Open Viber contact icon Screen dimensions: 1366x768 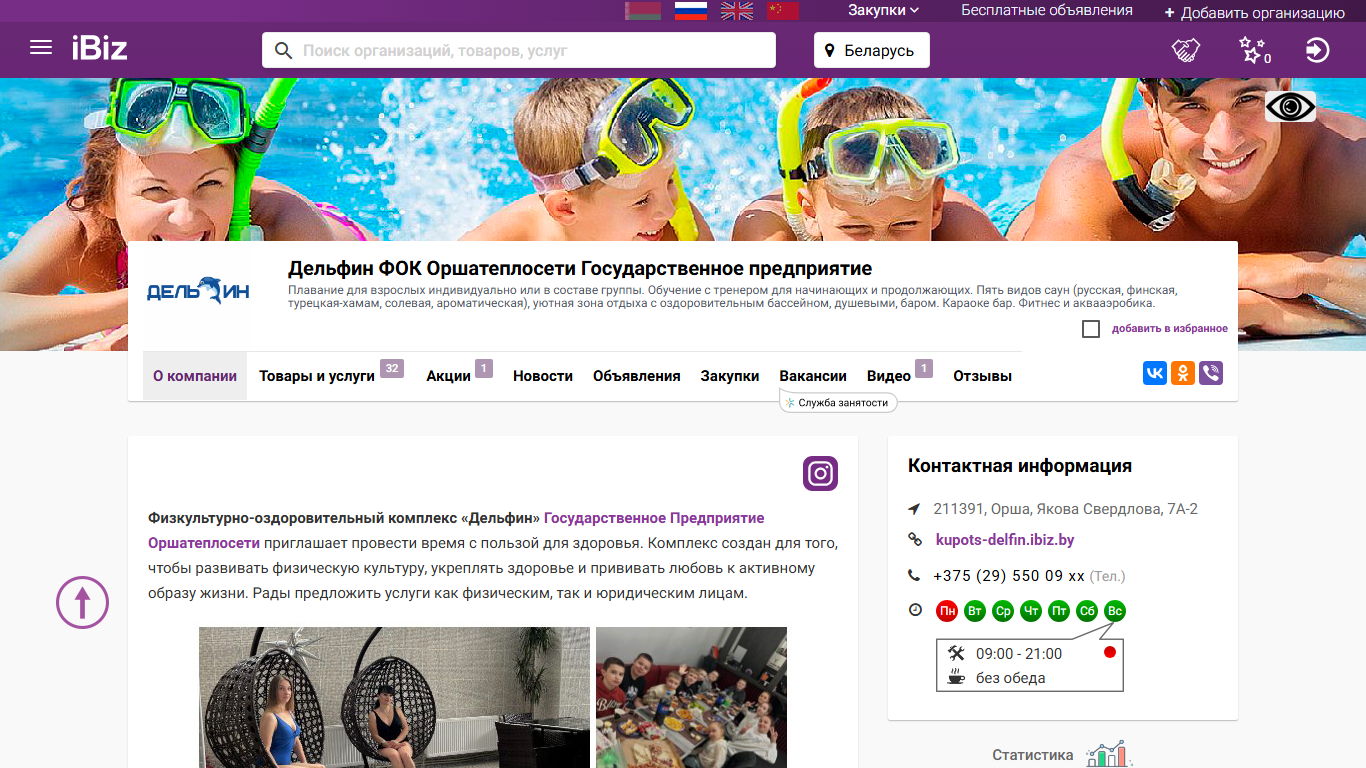[1211, 373]
